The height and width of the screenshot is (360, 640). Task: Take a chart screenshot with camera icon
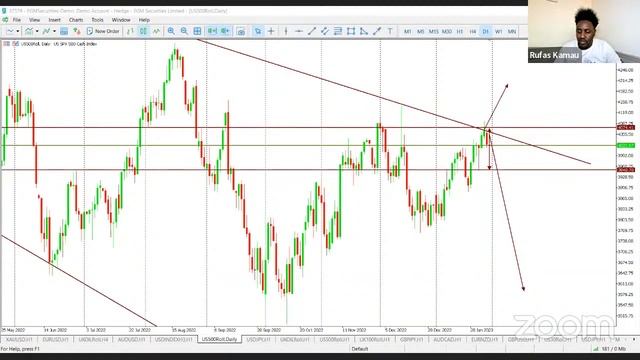coord(241,31)
